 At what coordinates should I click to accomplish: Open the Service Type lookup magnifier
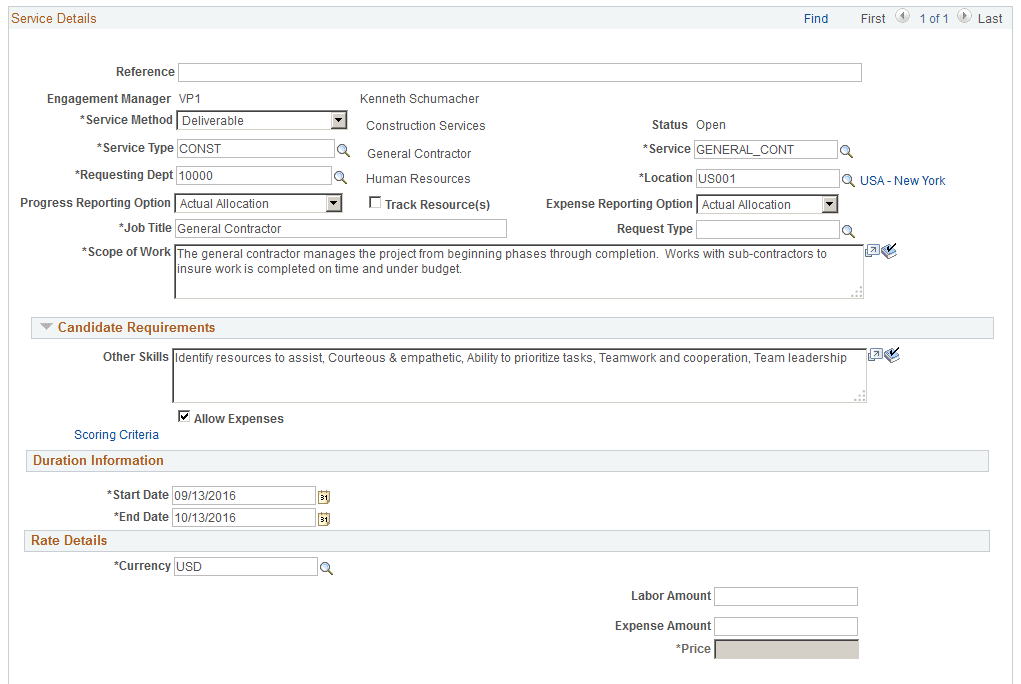pos(344,148)
